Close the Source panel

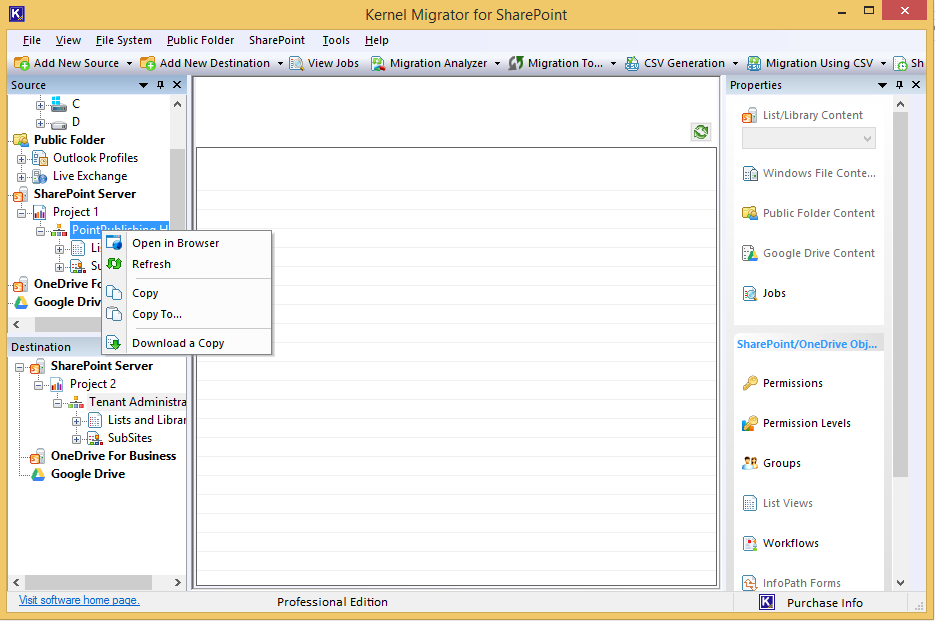point(177,85)
